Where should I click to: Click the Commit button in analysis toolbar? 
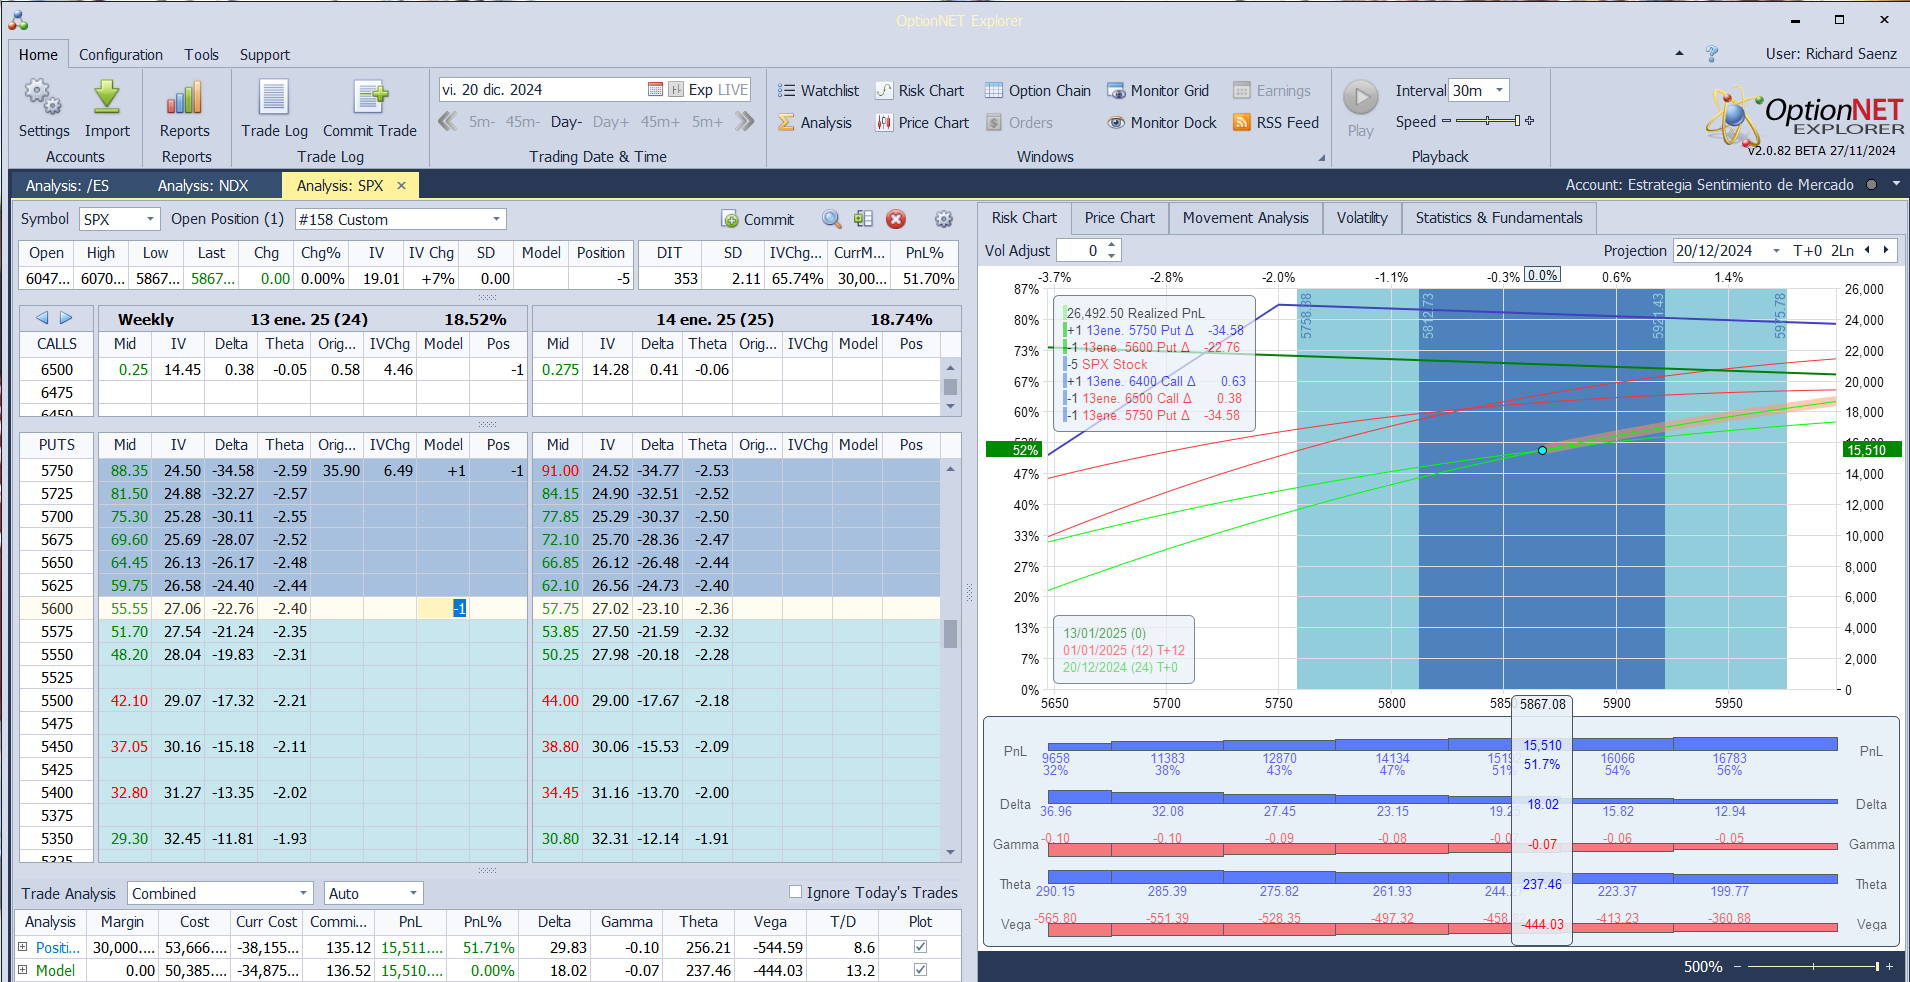click(x=757, y=219)
